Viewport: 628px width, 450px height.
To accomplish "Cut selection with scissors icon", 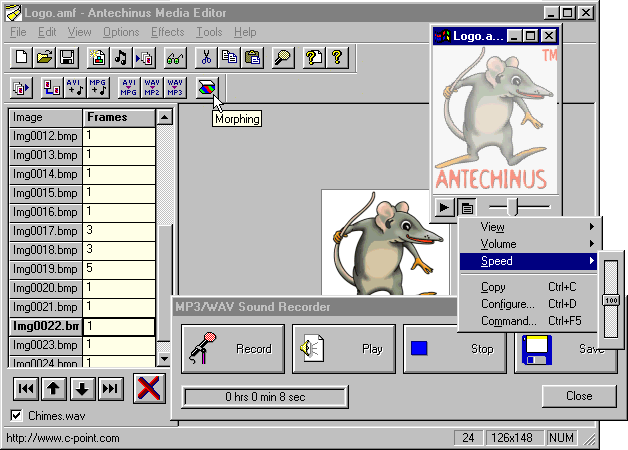I will [206, 57].
